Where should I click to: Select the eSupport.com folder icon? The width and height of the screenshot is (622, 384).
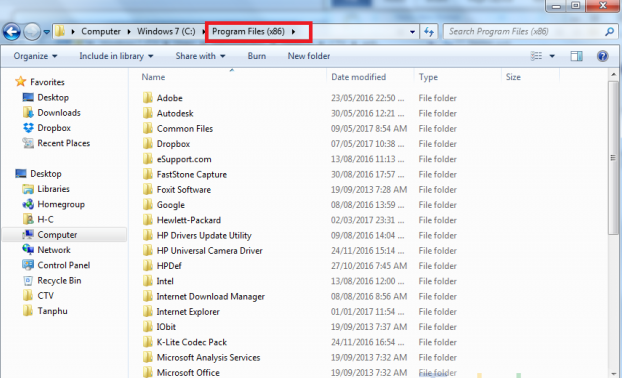coord(148,159)
